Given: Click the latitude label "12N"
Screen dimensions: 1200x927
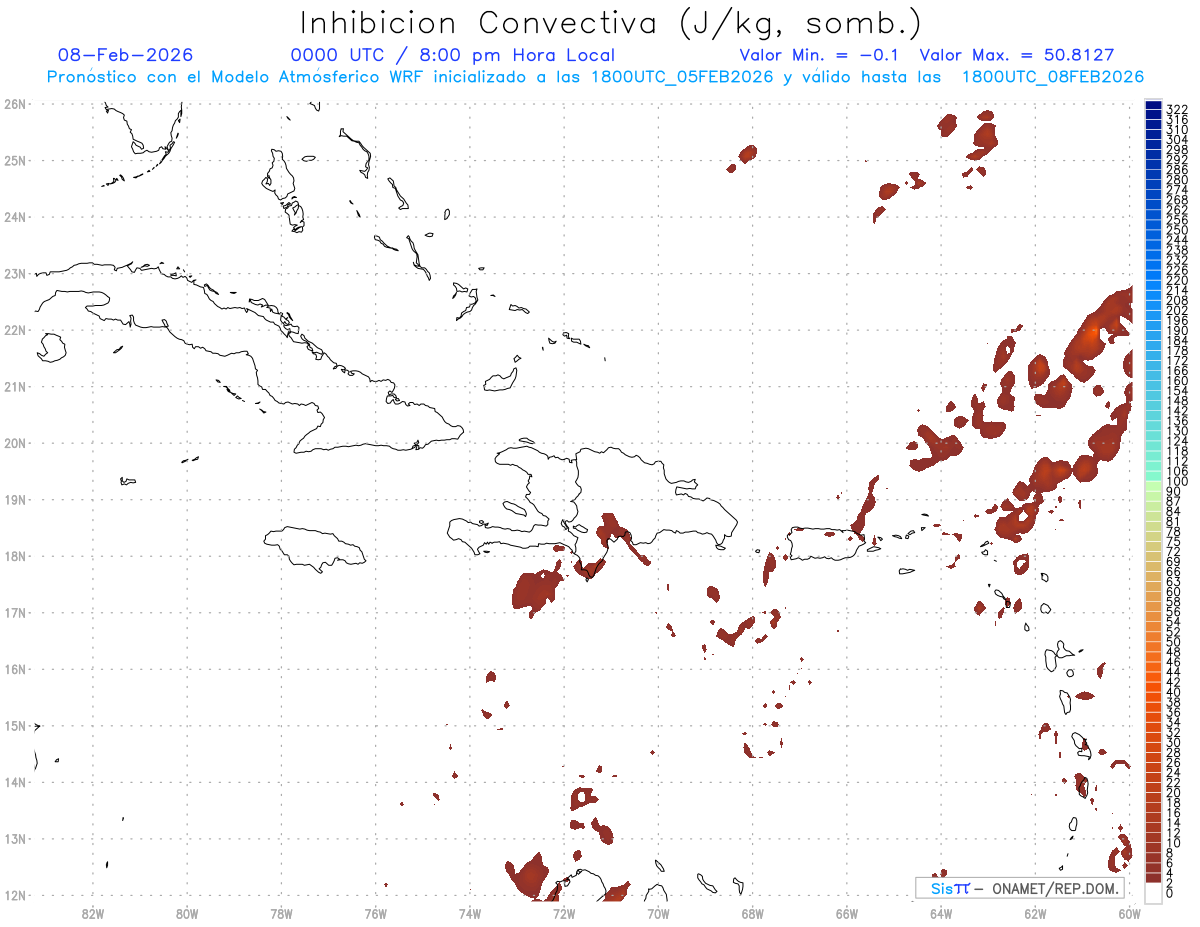Looking at the screenshot, I should click(15, 895).
